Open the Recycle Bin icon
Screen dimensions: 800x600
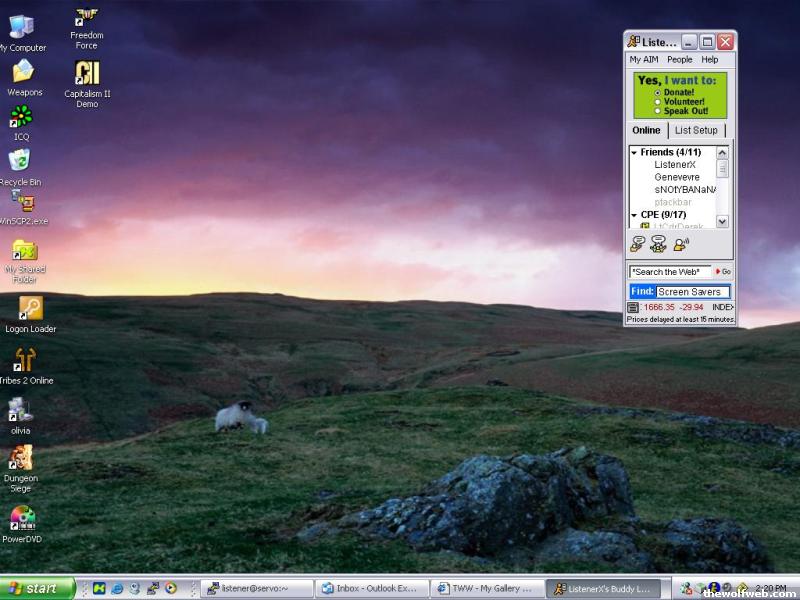point(19,161)
